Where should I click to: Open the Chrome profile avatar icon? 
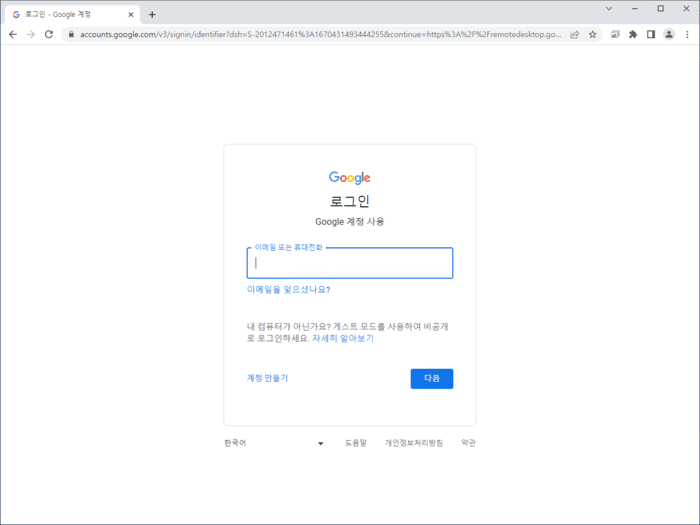pyautogui.click(x=669, y=34)
